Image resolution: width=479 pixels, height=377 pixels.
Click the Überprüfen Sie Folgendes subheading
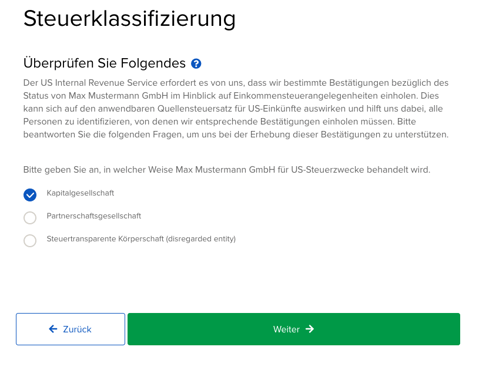(104, 63)
